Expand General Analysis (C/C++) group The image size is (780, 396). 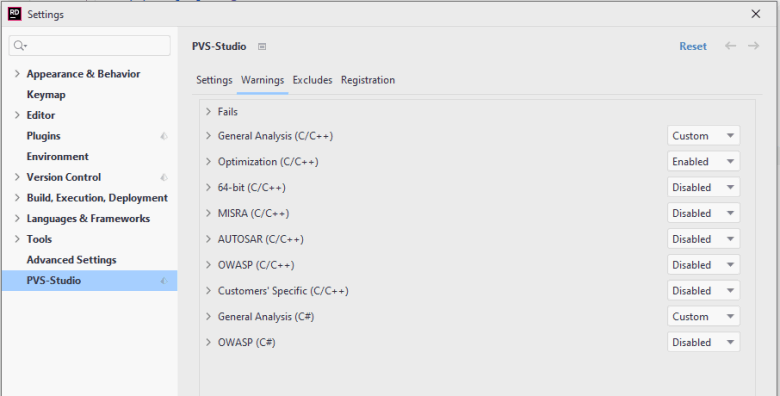(x=209, y=136)
